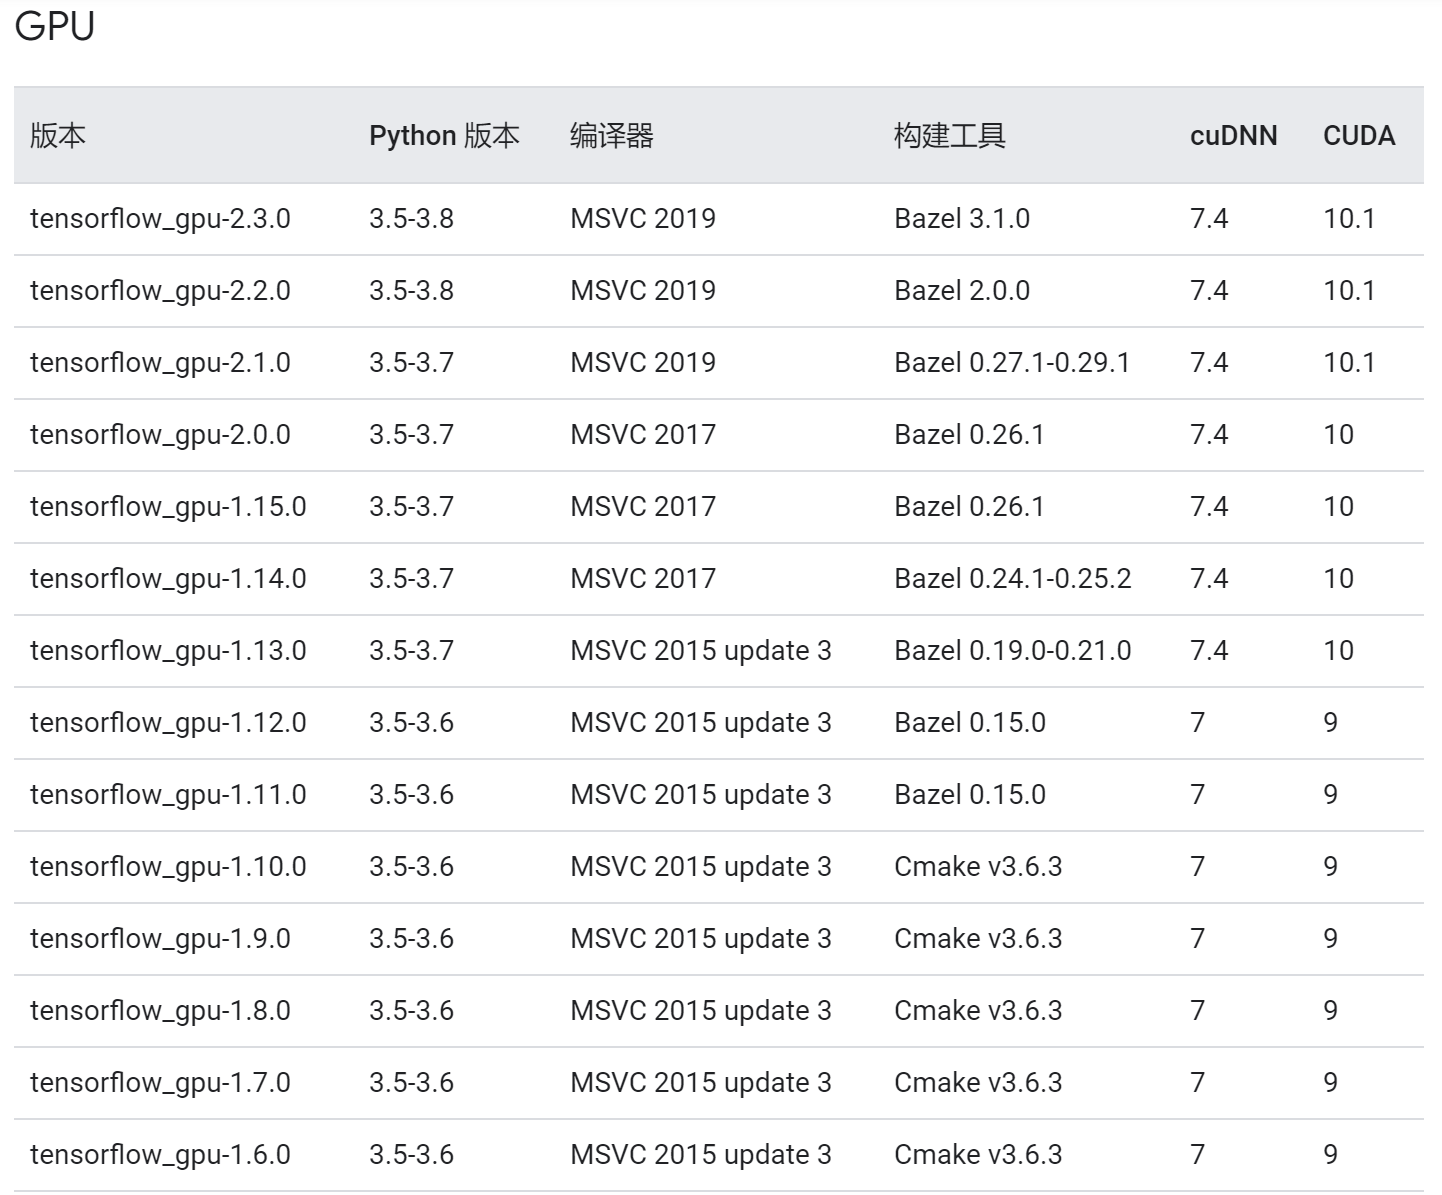The height and width of the screenshot is (1195, 1442).
Task: Click the GPU section heading
Action: 55,26
